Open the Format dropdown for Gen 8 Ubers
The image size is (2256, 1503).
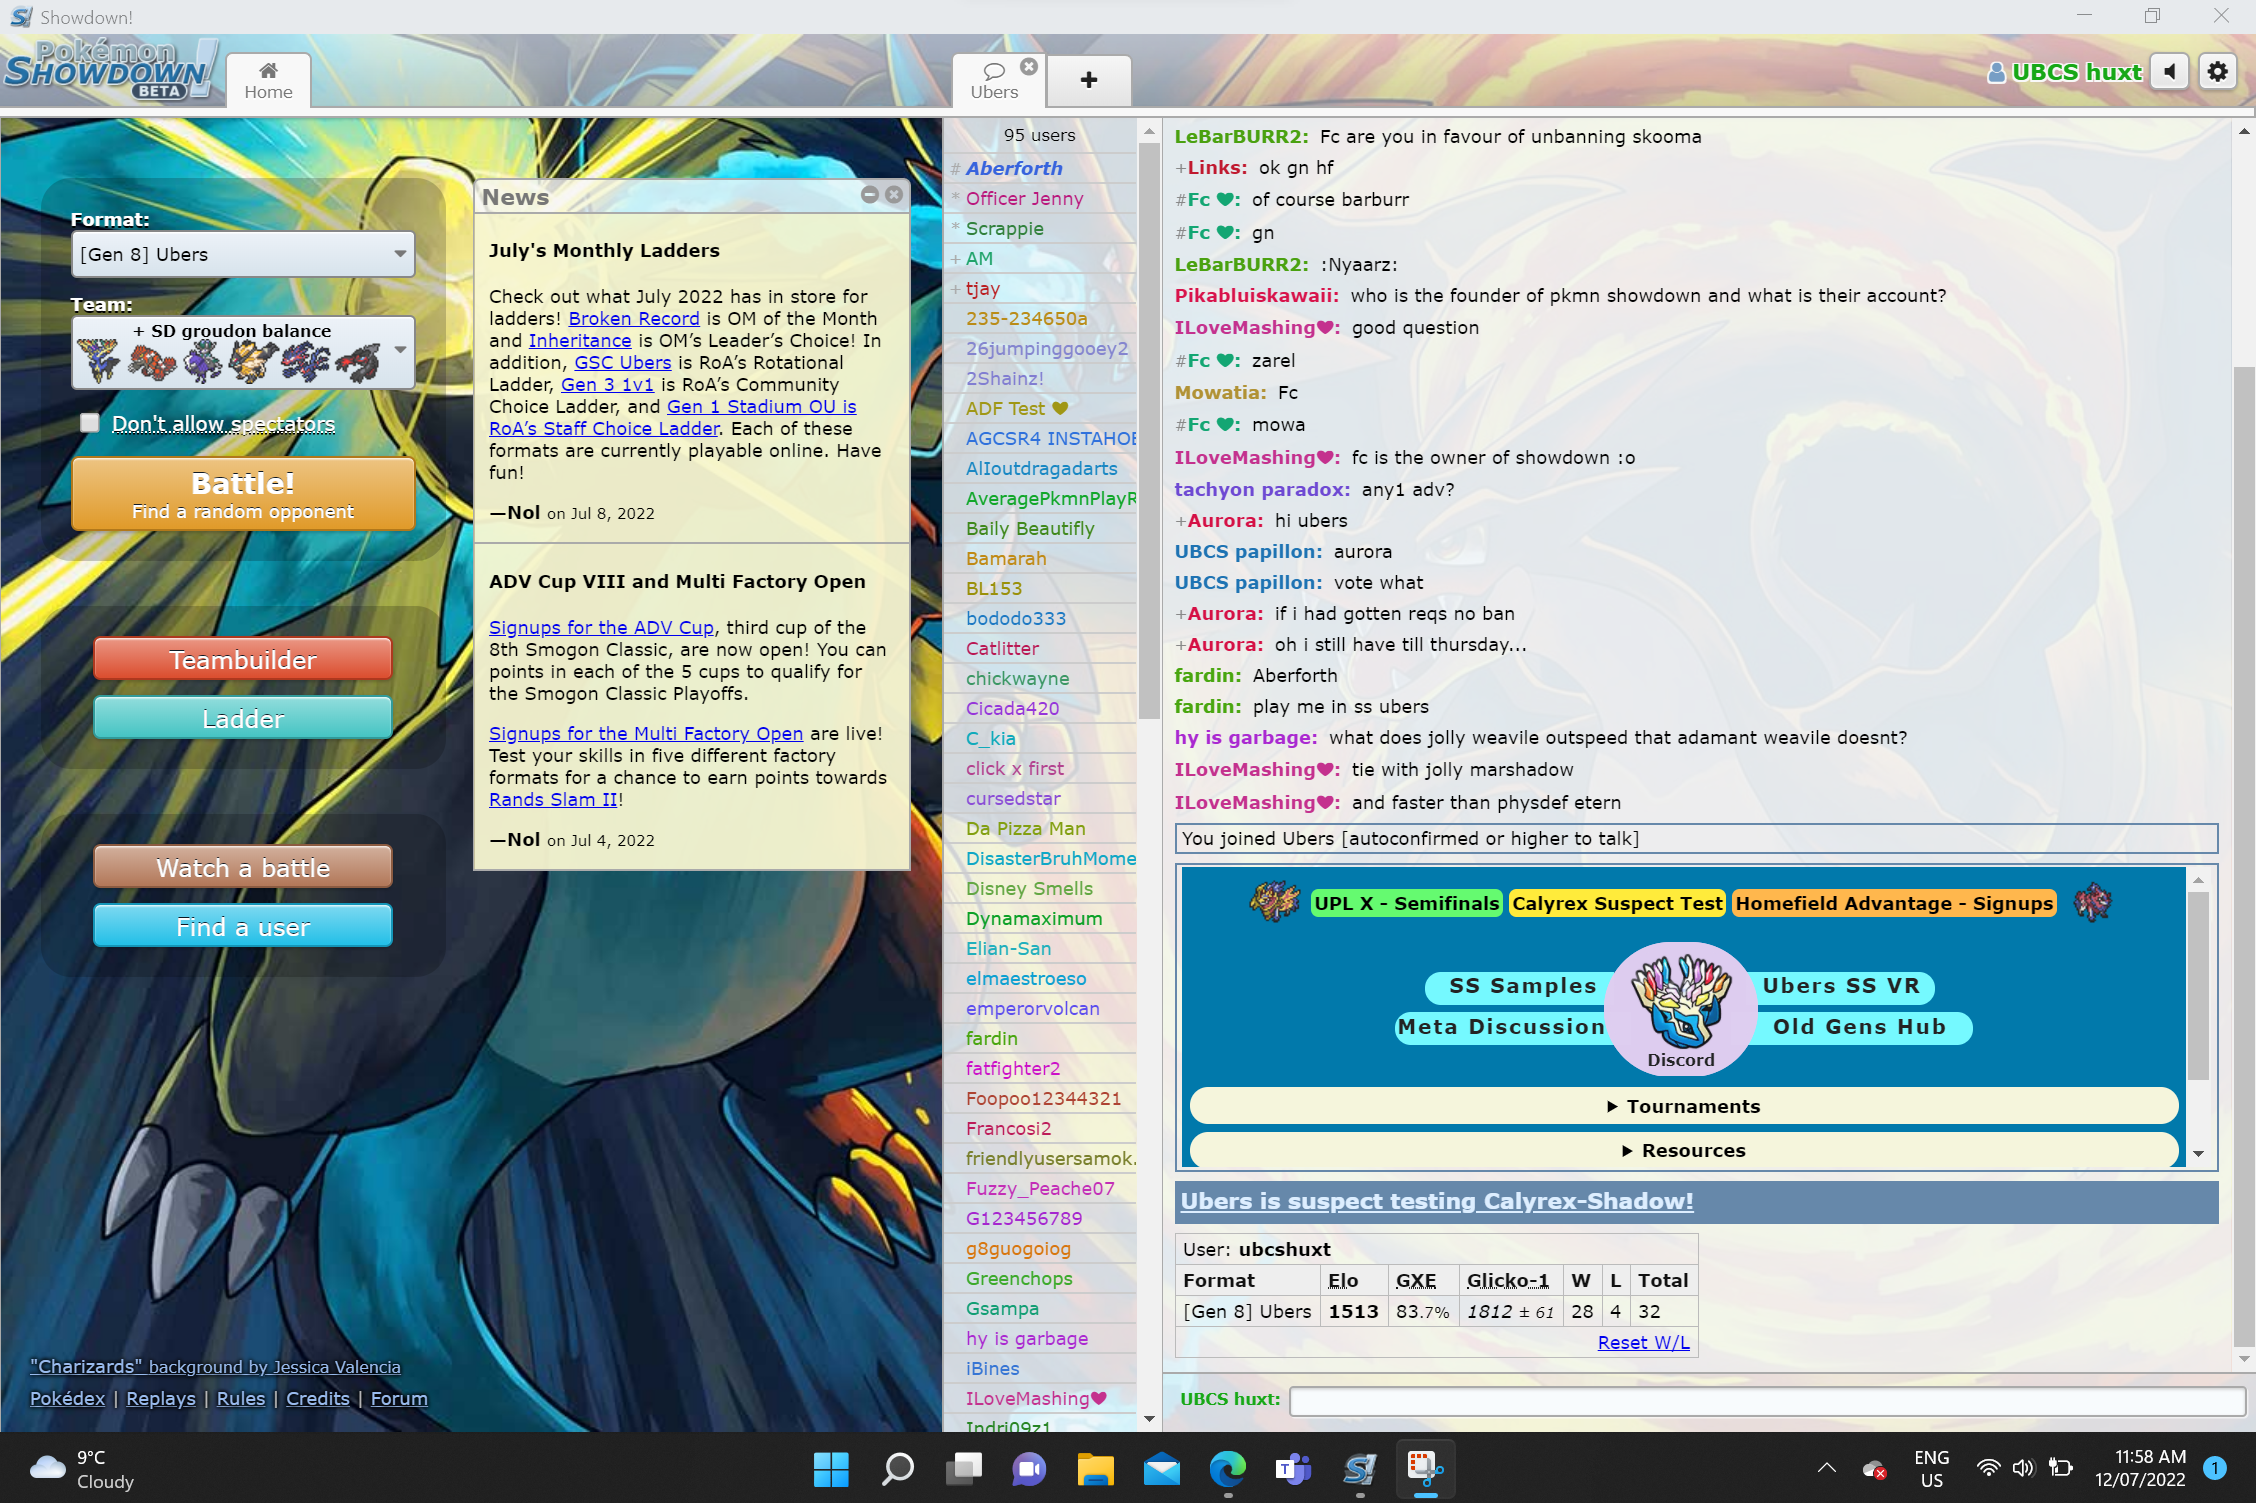(243, 255)
